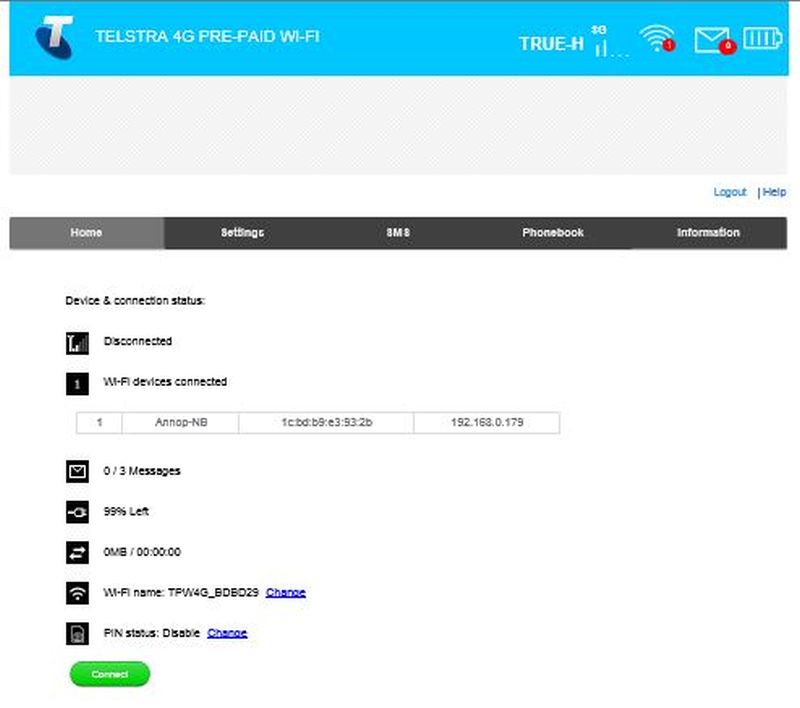Image resolution: width=800 pixels, height=708 pixels.
Task: Click the Wi-Fi devices connected label
Action: [x=165, y=382]
